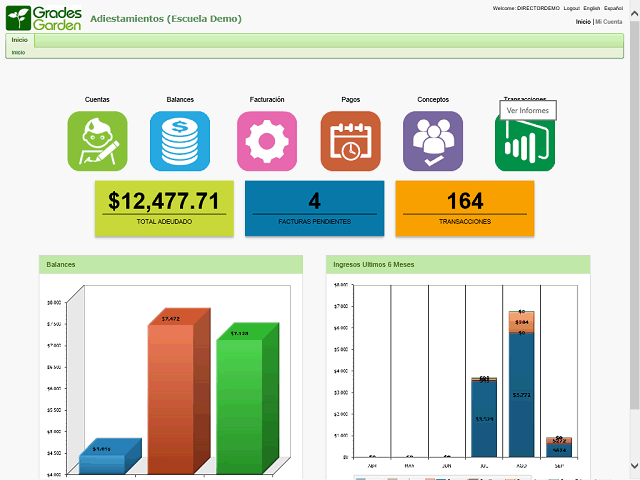This screenshot has width=640, height=480.
Task: Click the Grades Garden logo
Action: pos(44,18)
